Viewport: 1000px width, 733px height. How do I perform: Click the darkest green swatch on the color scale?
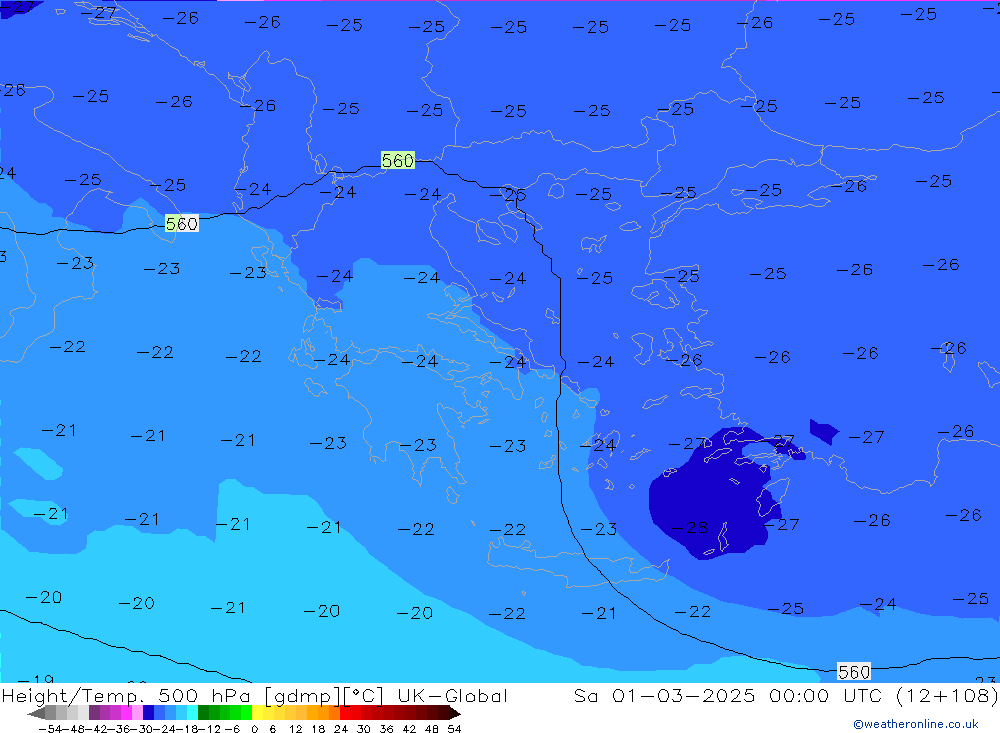coord(203,713)
